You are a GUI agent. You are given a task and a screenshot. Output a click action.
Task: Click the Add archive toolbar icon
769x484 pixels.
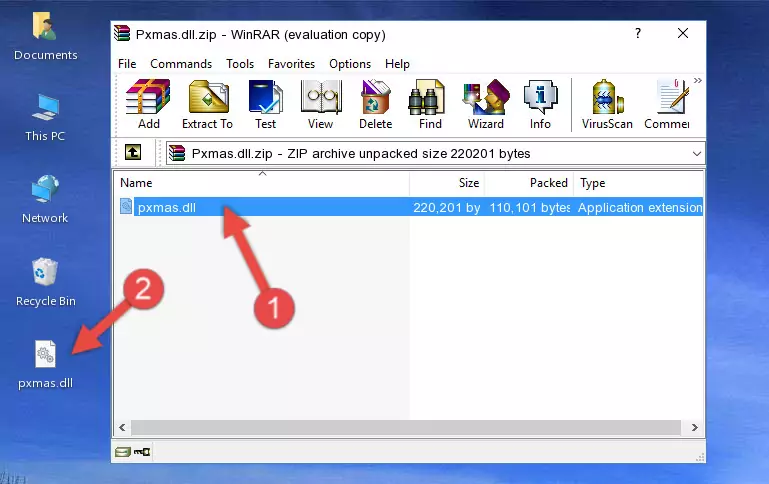148,104
